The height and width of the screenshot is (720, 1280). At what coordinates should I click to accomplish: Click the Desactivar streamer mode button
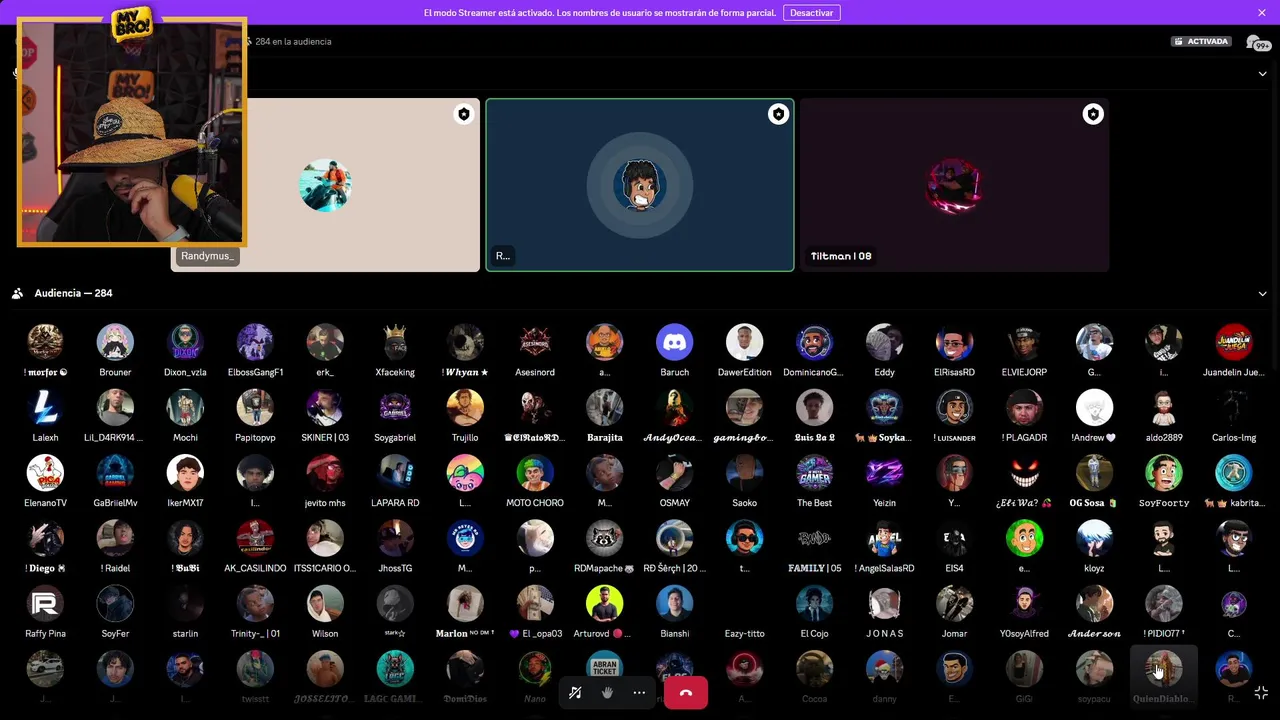point(811,13)
